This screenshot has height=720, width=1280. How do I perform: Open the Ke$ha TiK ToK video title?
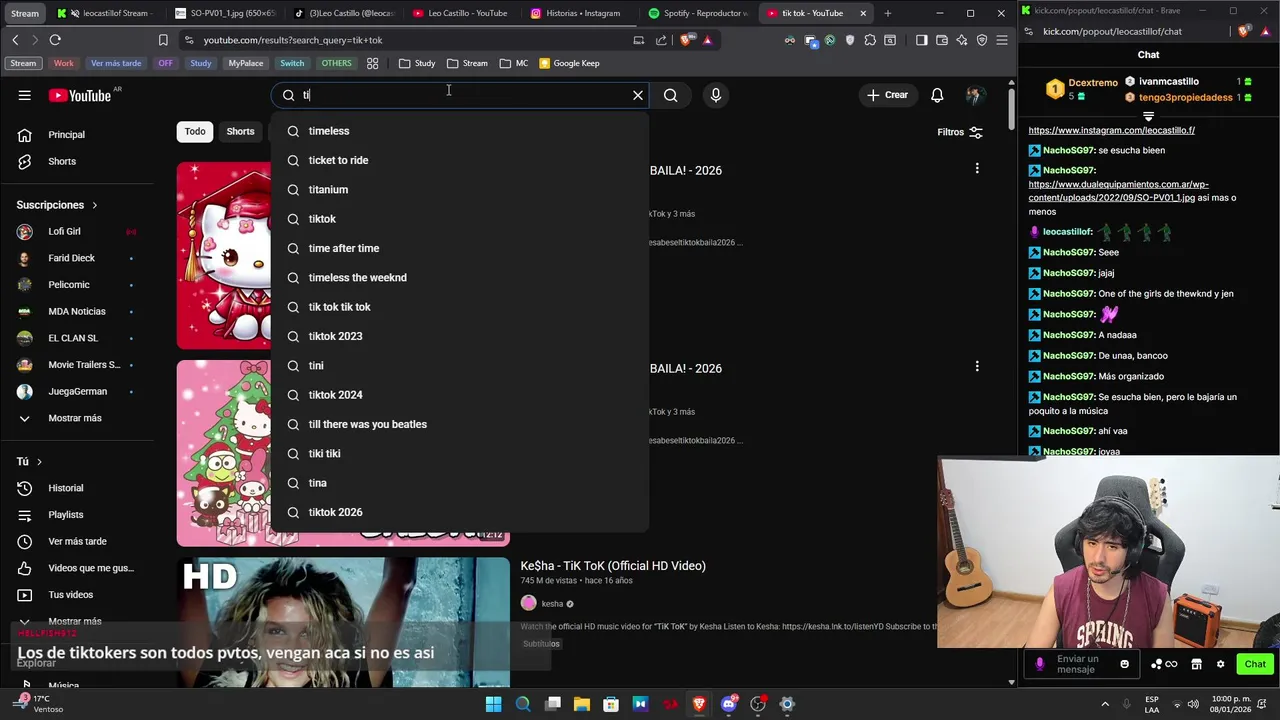[x=613, y=566]
